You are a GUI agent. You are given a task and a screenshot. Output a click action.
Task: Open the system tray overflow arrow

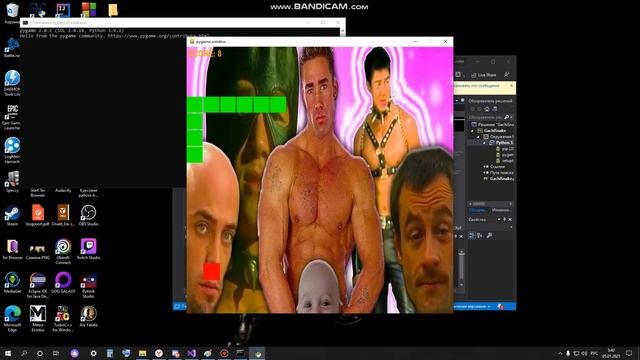[560, 353]
